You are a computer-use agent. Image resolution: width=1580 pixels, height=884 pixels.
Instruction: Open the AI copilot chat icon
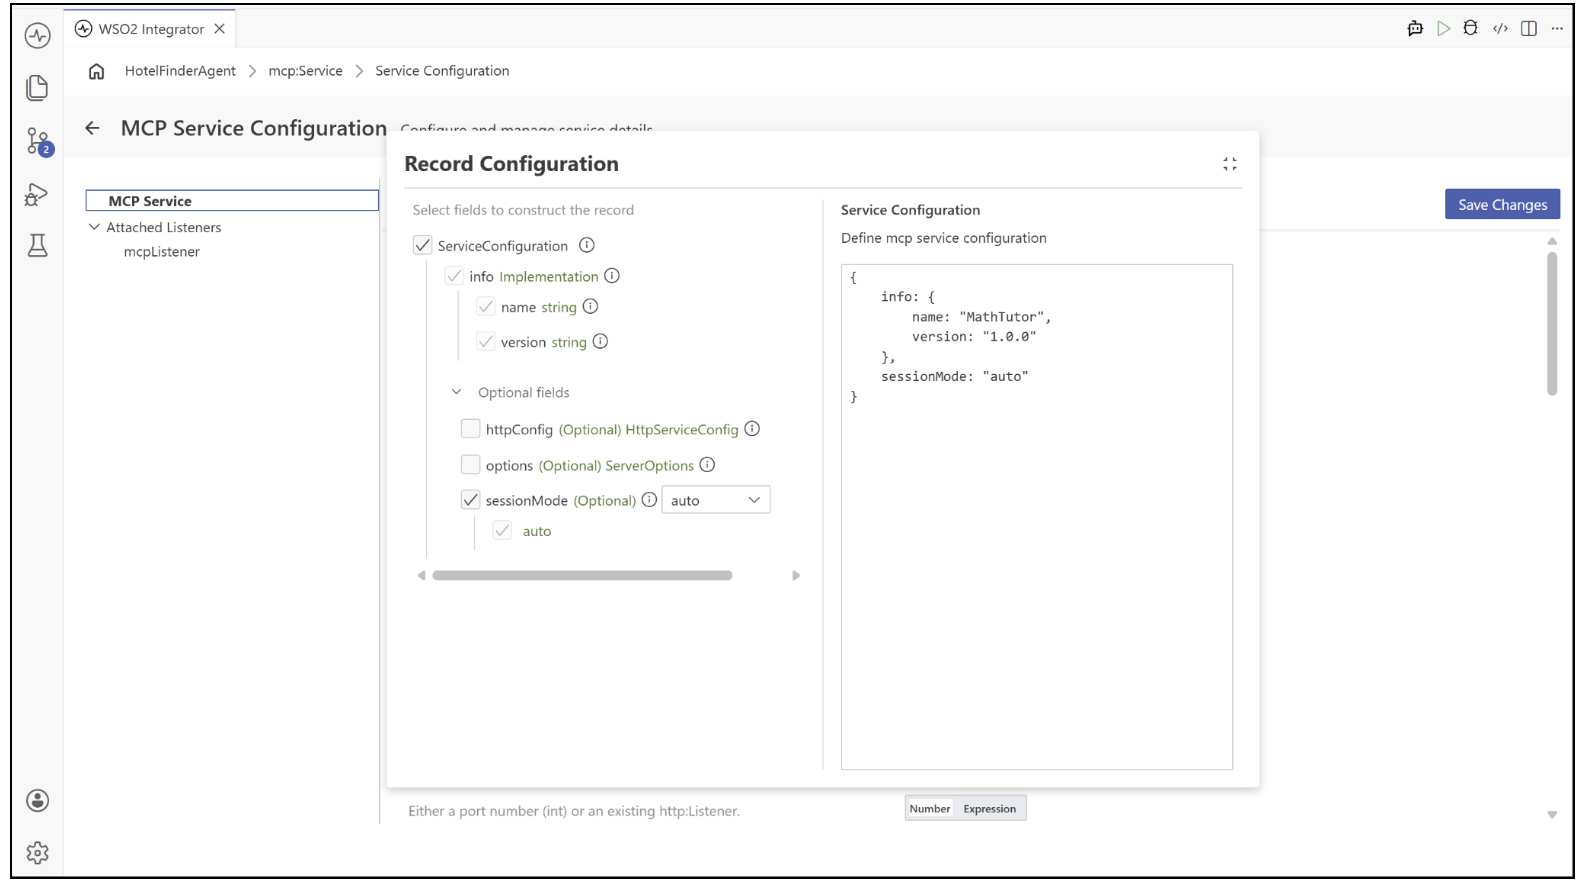tap(1415, 29)
